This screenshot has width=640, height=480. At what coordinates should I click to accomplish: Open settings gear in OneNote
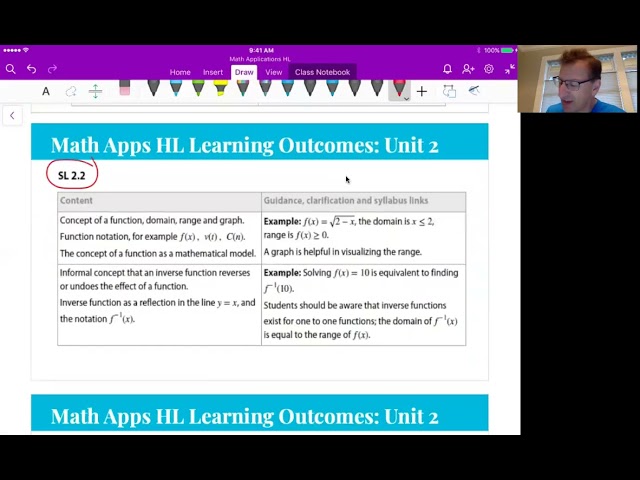(489, 69)
